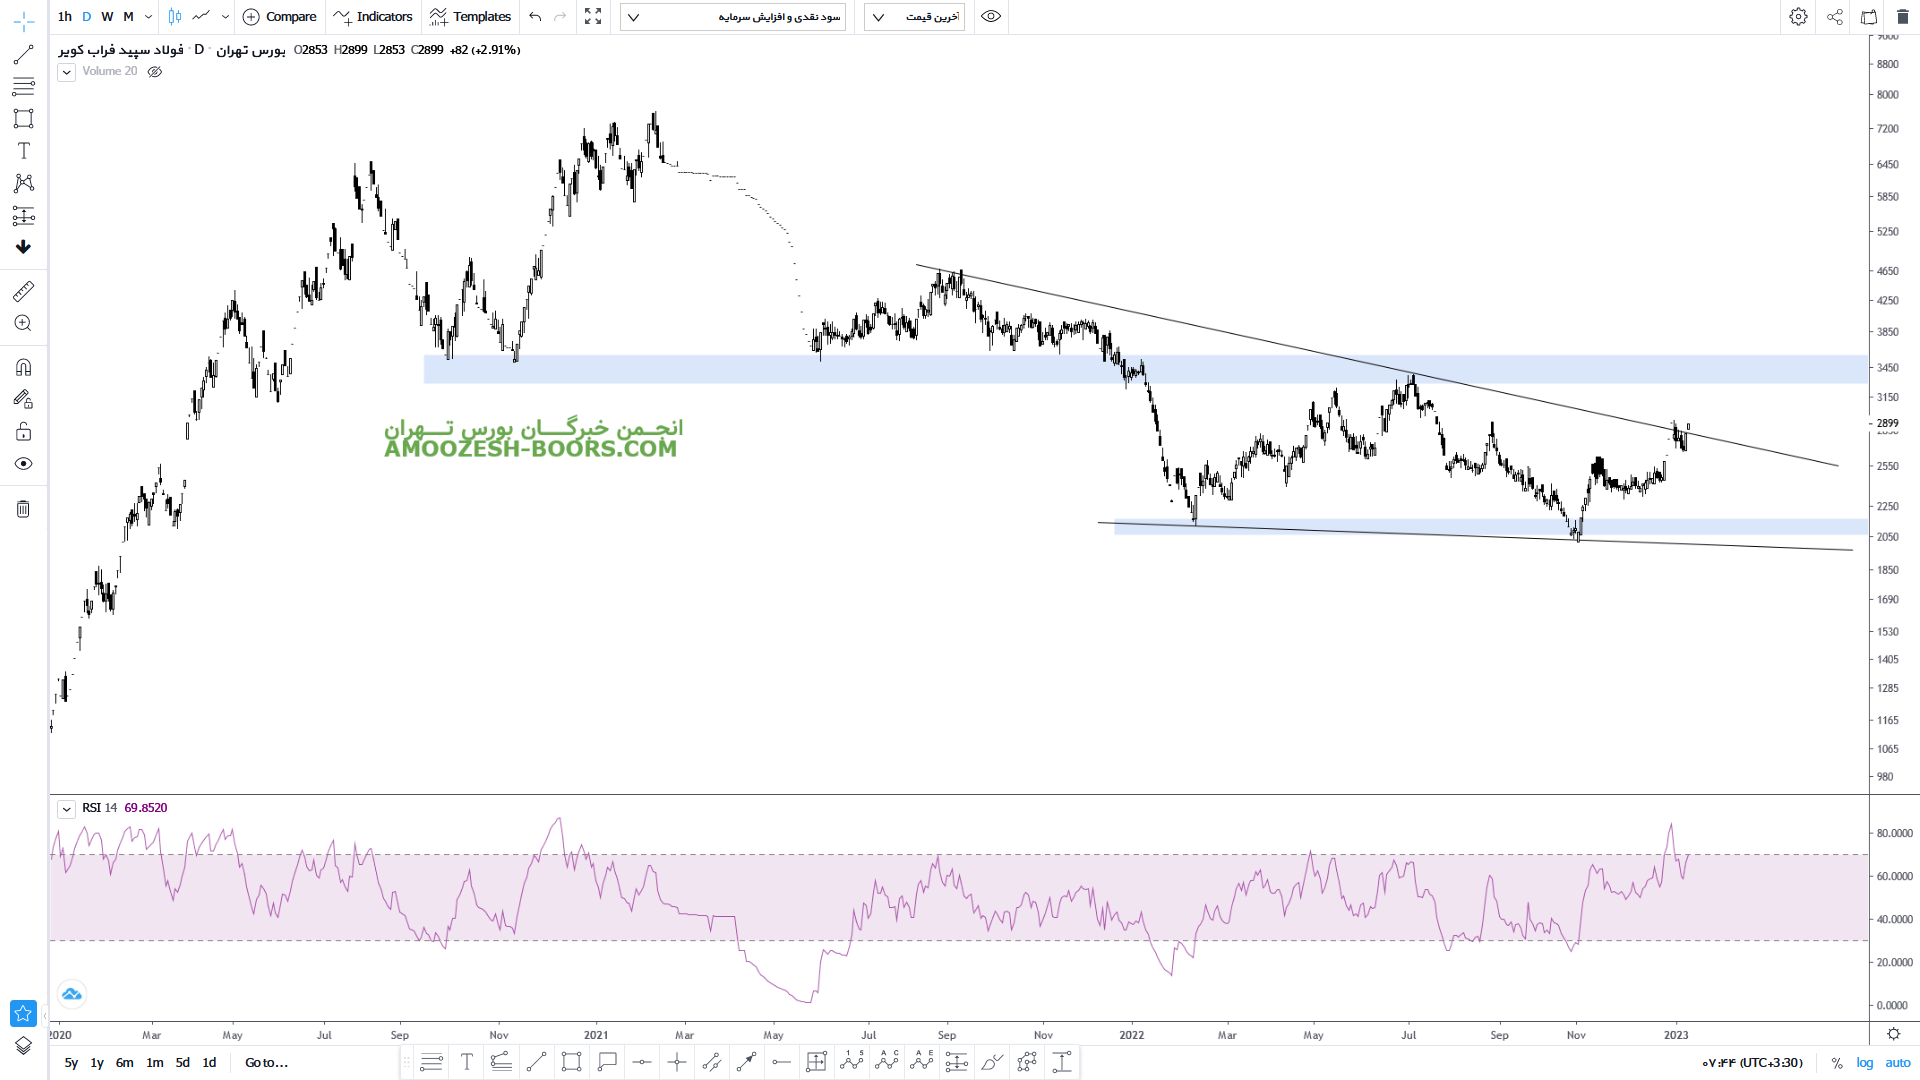The height and width of the screenshot is (1080, 1920).
Task: Toggle hide all drawings eye in sidebar
Action: click(23, 464)
